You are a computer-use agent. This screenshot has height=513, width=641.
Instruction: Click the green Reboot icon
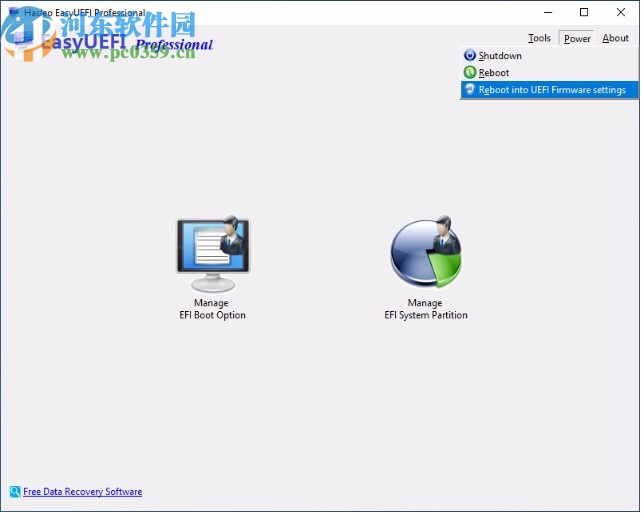tap(470, 72)
